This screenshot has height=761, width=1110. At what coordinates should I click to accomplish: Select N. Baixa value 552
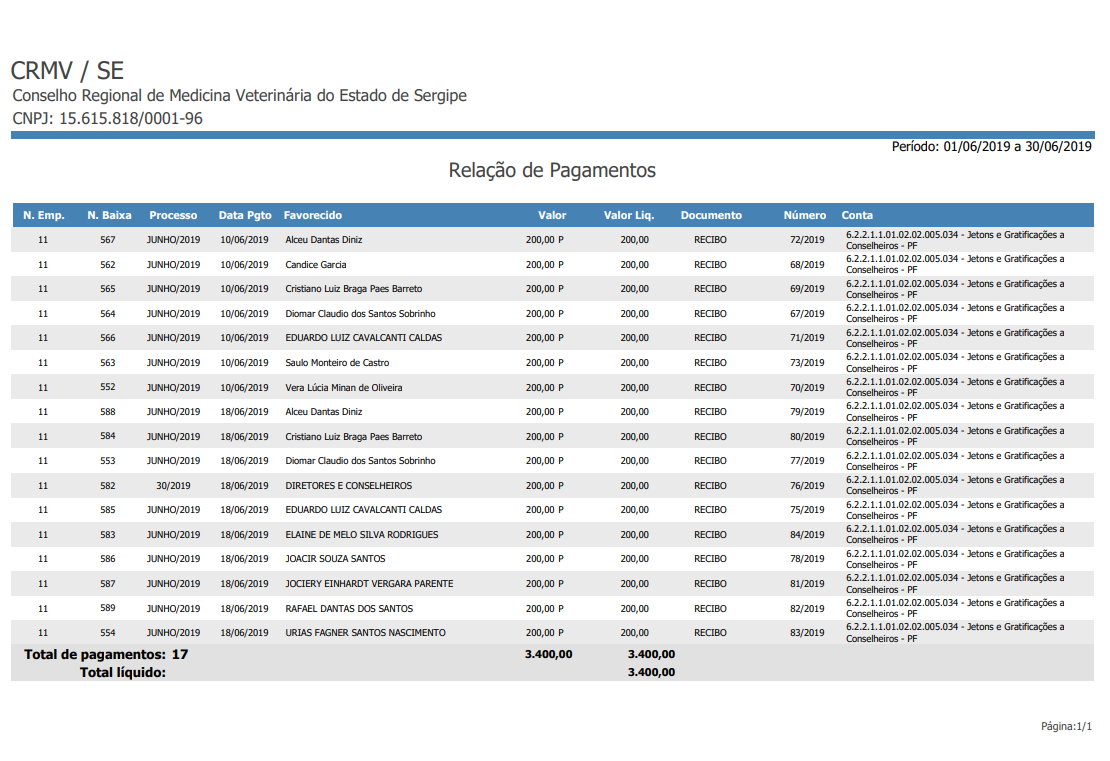click(x=108, y=387)
